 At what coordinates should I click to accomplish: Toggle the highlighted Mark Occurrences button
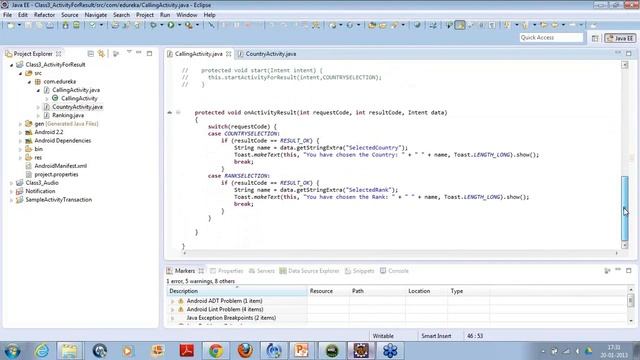(x=460, y=25)
